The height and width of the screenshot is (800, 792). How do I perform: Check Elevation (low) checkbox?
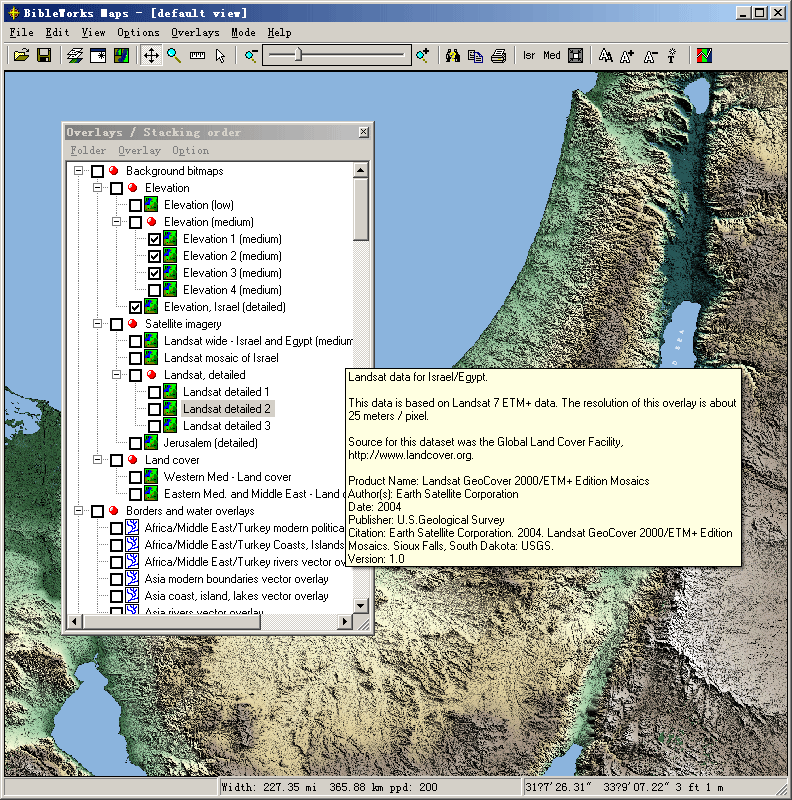pos(135,205)
